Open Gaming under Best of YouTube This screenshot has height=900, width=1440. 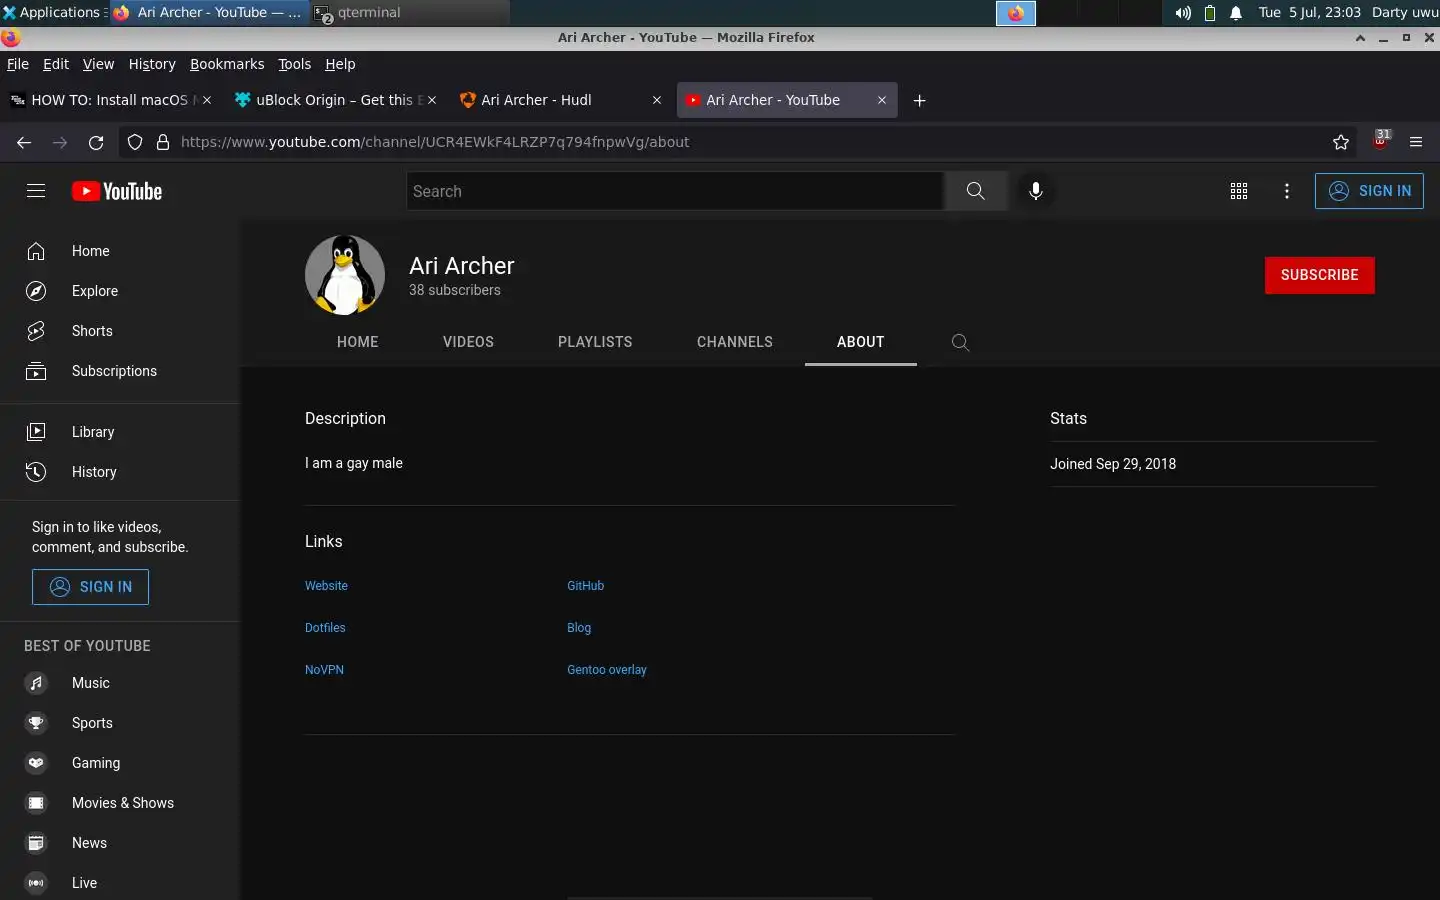[120, 763]
